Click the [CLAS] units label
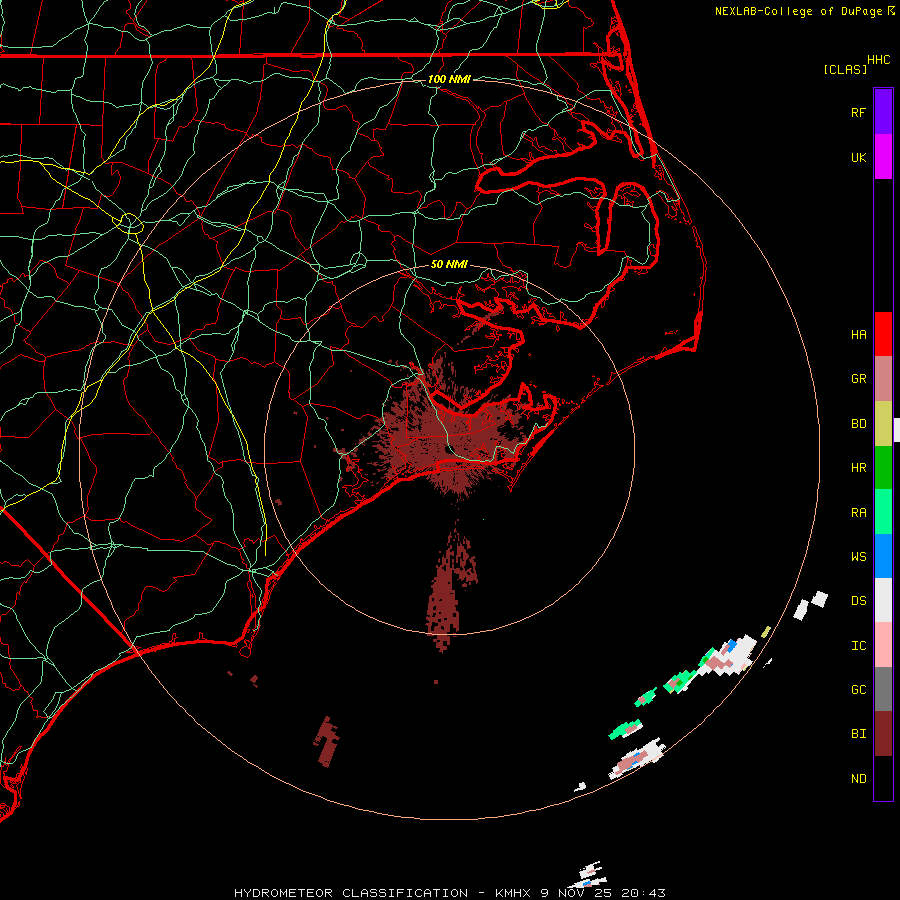Image resolution: width=900 pixels, height=900 pixels. coord(845,69)
